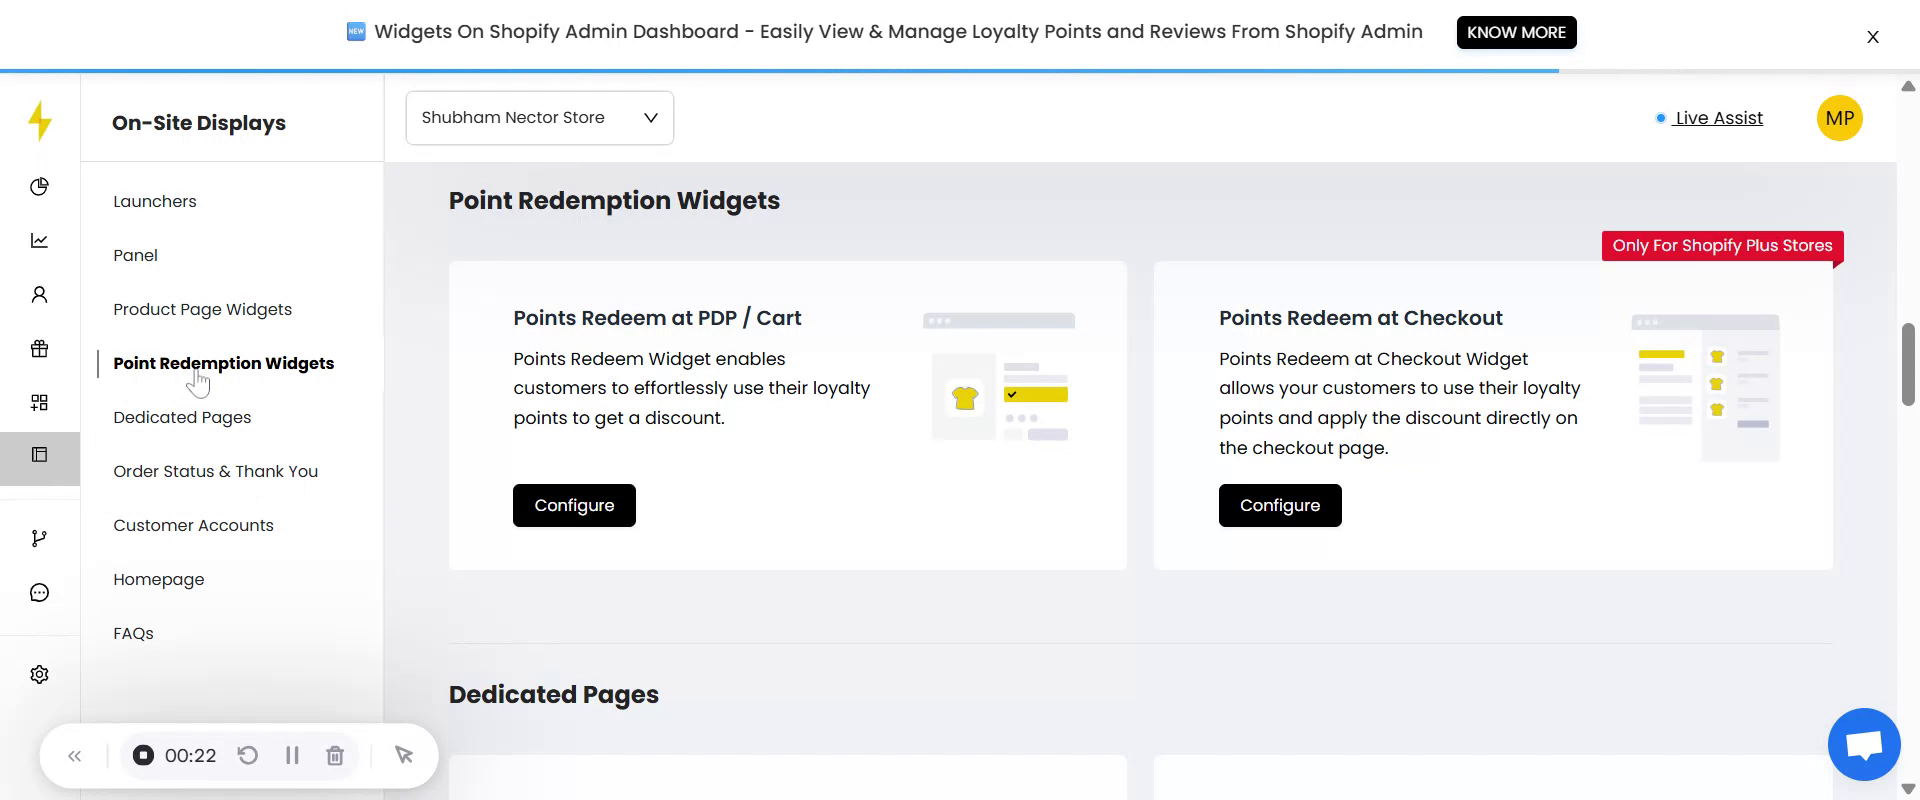Screen dimensions: 1920x800
Task: Open the chat bubble icon in sidebar
Action: pyautogui.click(x=39, y=593)
